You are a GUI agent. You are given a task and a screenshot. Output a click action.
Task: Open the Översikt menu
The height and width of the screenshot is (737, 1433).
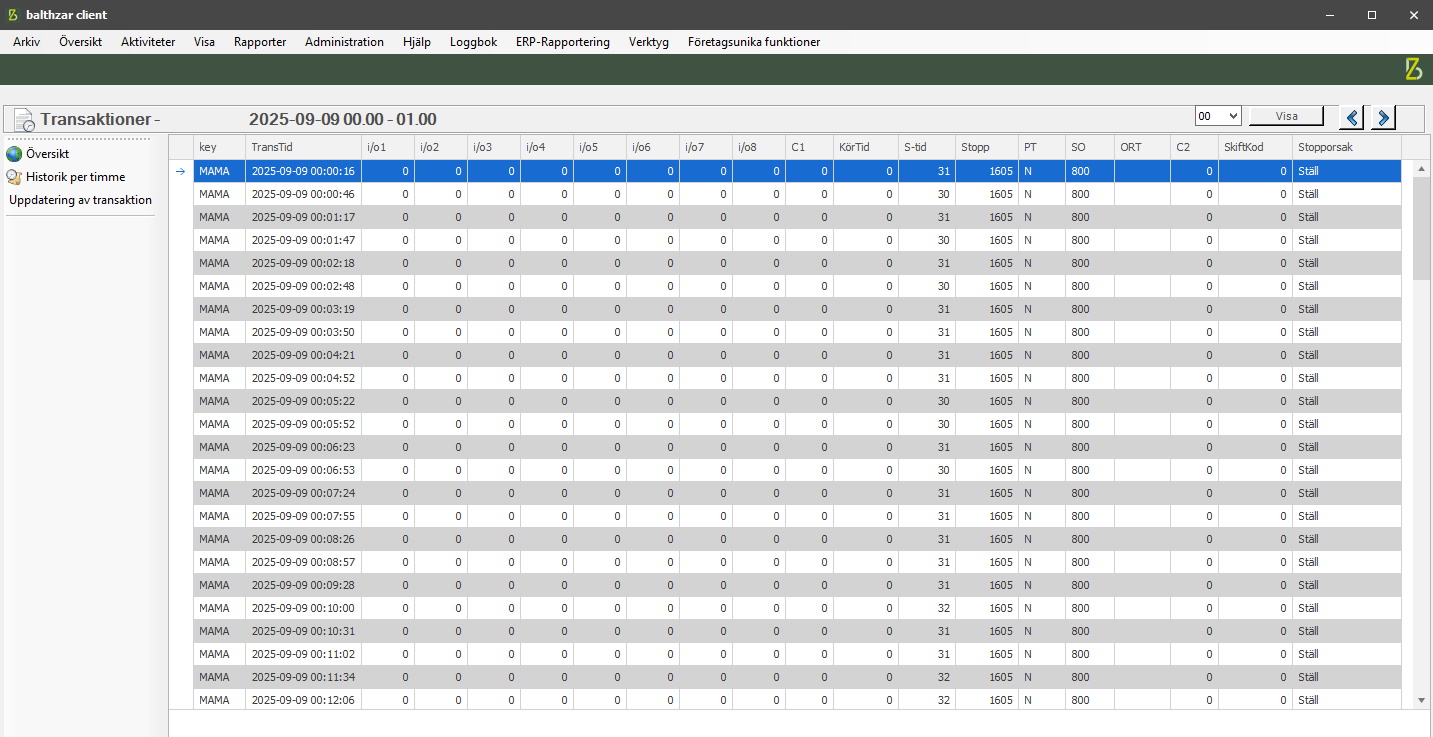tap(80, 42)
